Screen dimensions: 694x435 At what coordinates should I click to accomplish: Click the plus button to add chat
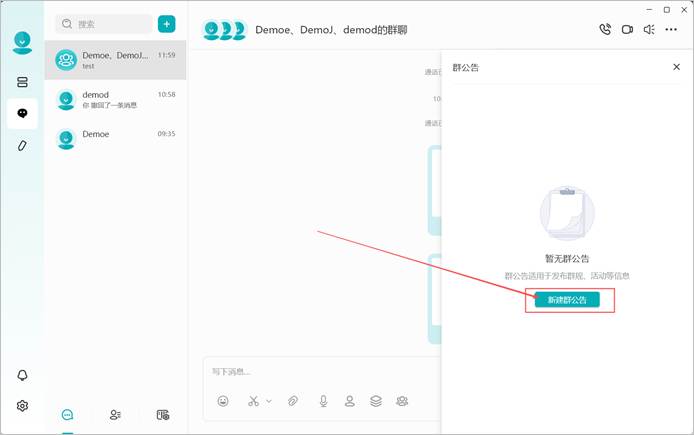click(166, 24)
